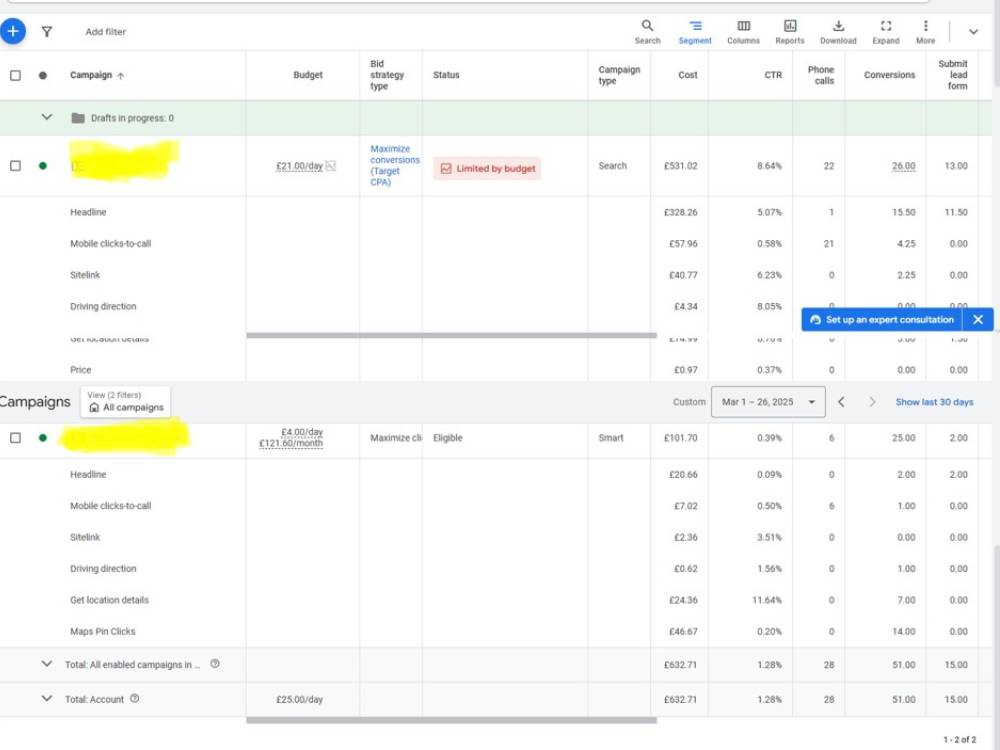
Task: Click the Price segment row label
Action: (x=80, y=370)
